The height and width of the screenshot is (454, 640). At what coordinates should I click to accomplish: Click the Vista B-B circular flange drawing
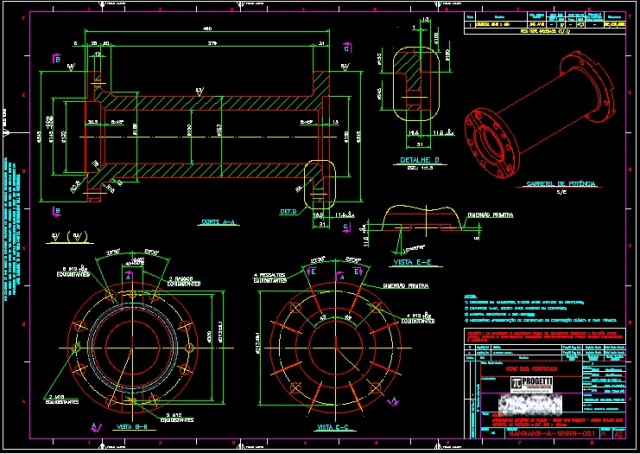(128, 340)
